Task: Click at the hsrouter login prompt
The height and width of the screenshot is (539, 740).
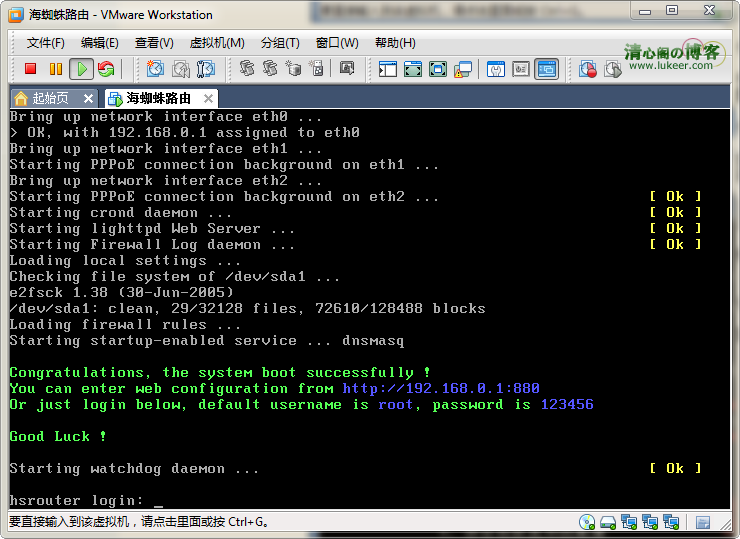Action: [86, 500]
